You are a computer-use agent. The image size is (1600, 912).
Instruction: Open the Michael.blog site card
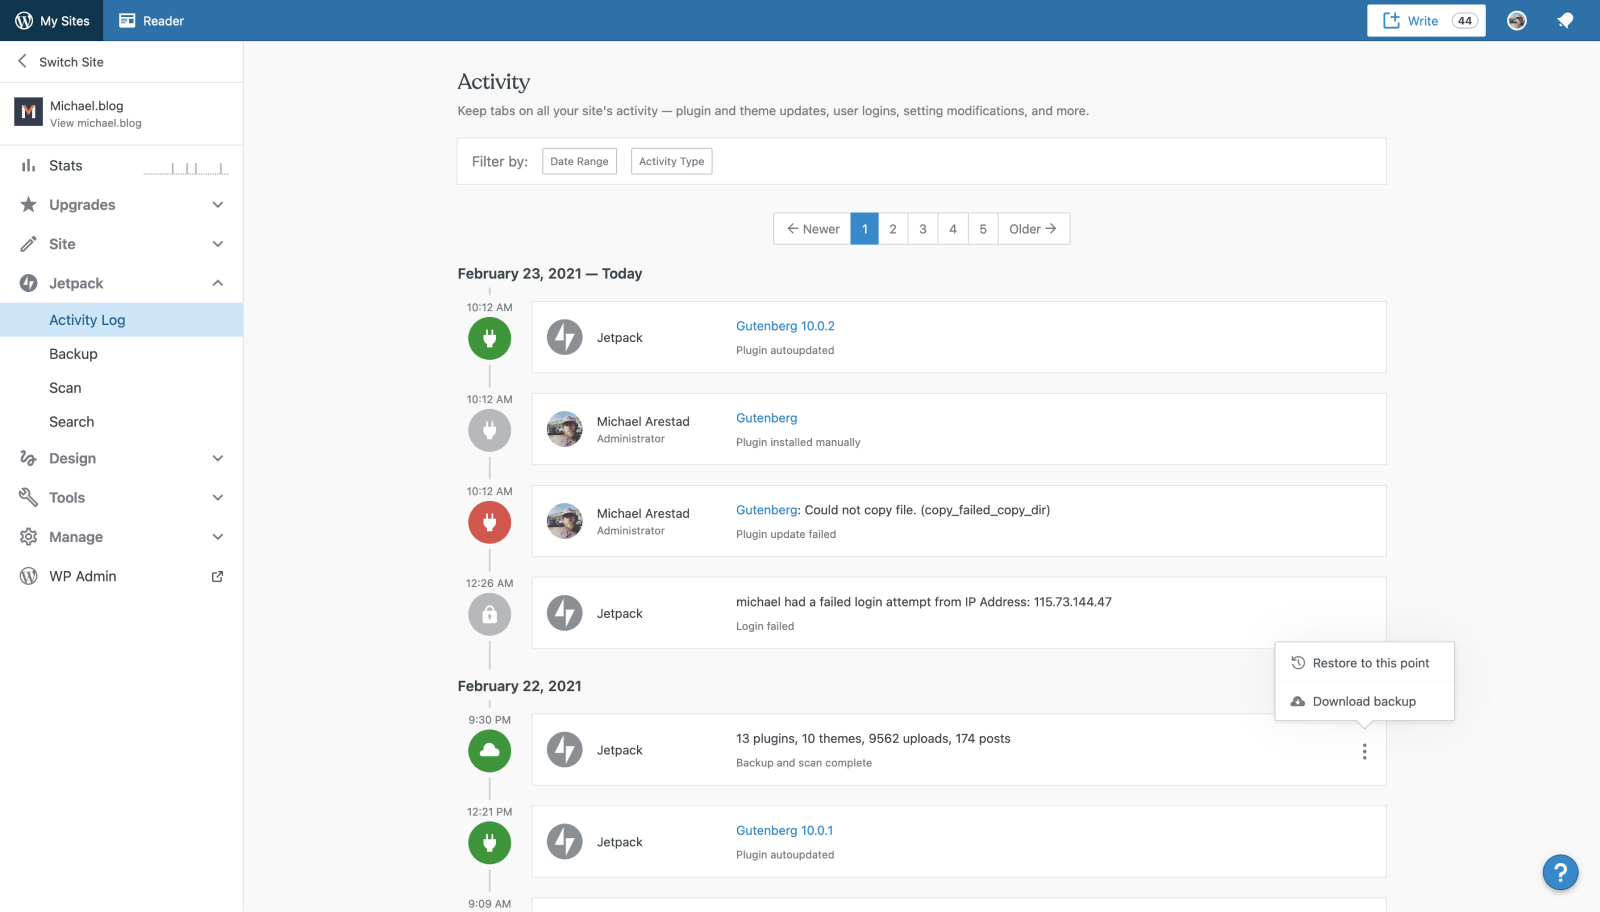click(x=121, y=113)
